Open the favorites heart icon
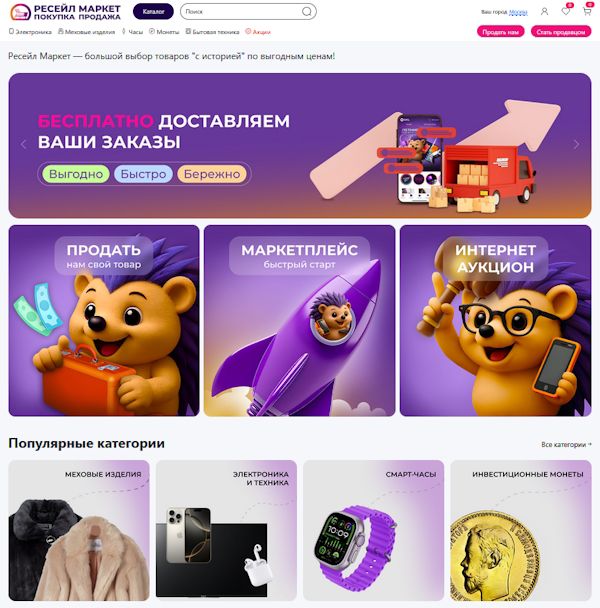 coord(566,11)
